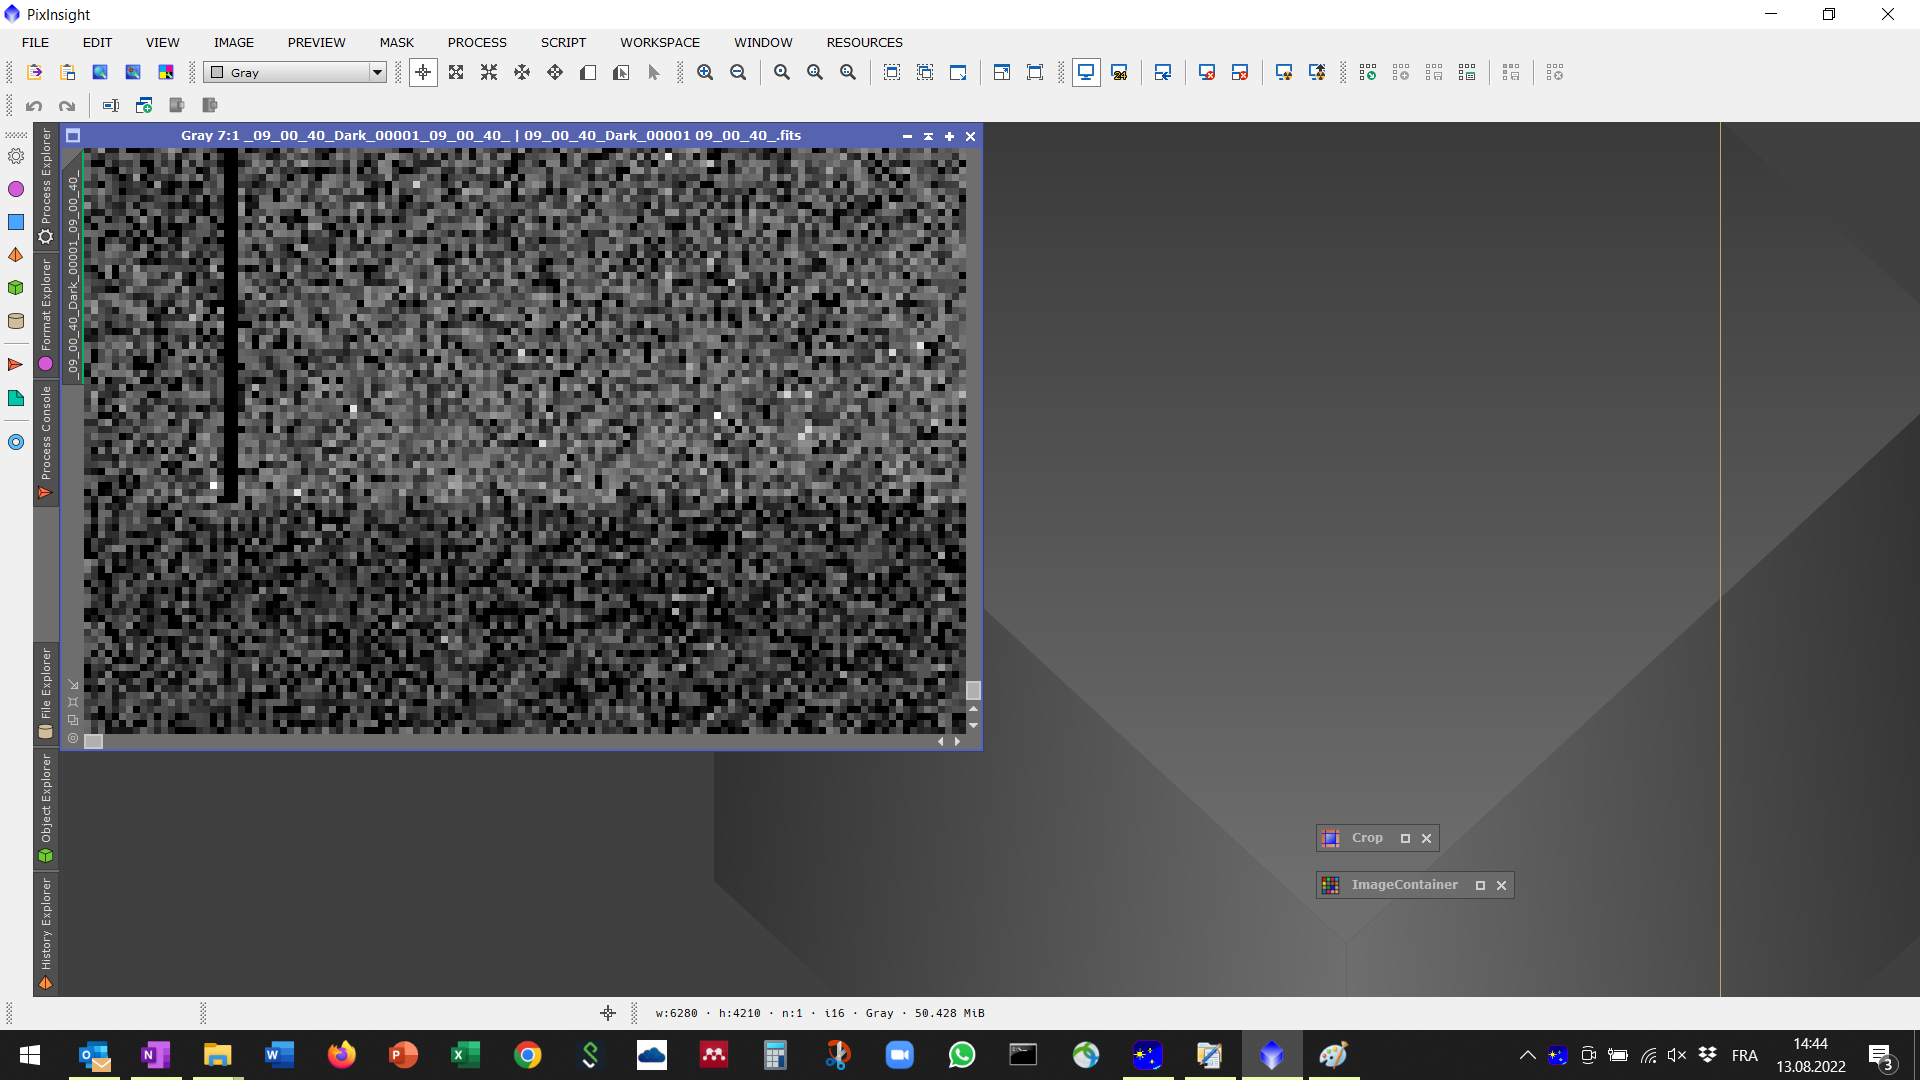Screen dimensions: 1920x1080
Task: Open Excel from the taskbar
Action: tap(465, 1055)
